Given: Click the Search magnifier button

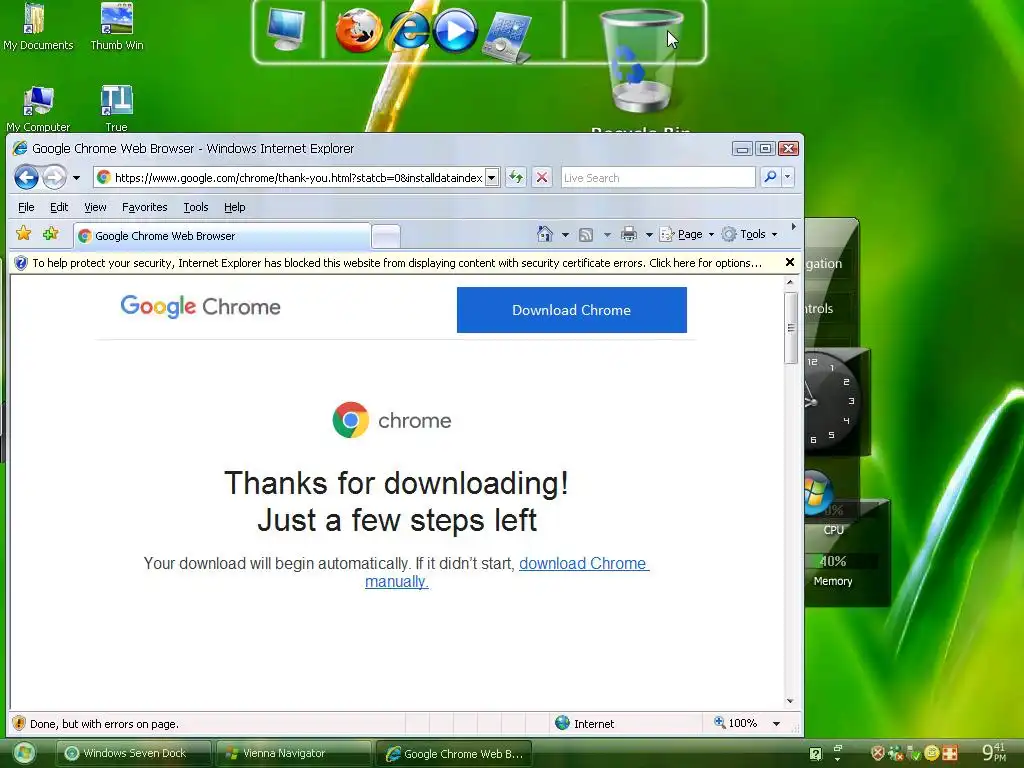Looking at the screenshot, I should point(771,177).
